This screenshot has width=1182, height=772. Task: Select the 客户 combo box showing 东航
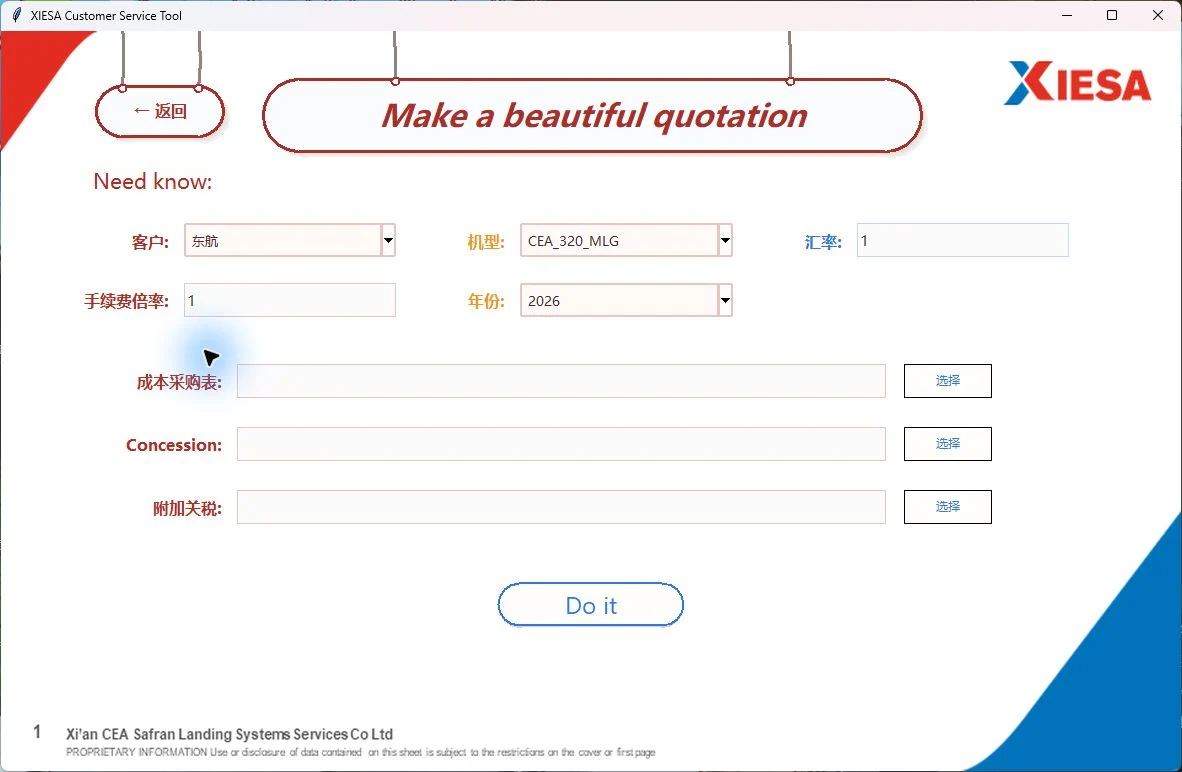tap(290, 240)
